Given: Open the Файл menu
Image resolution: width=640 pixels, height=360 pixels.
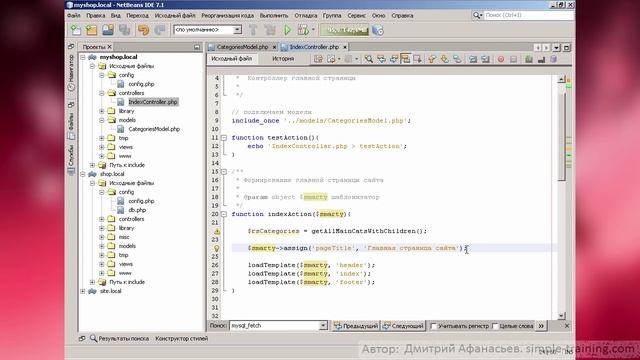Looking at the screenshot, I should coord(73,16).
